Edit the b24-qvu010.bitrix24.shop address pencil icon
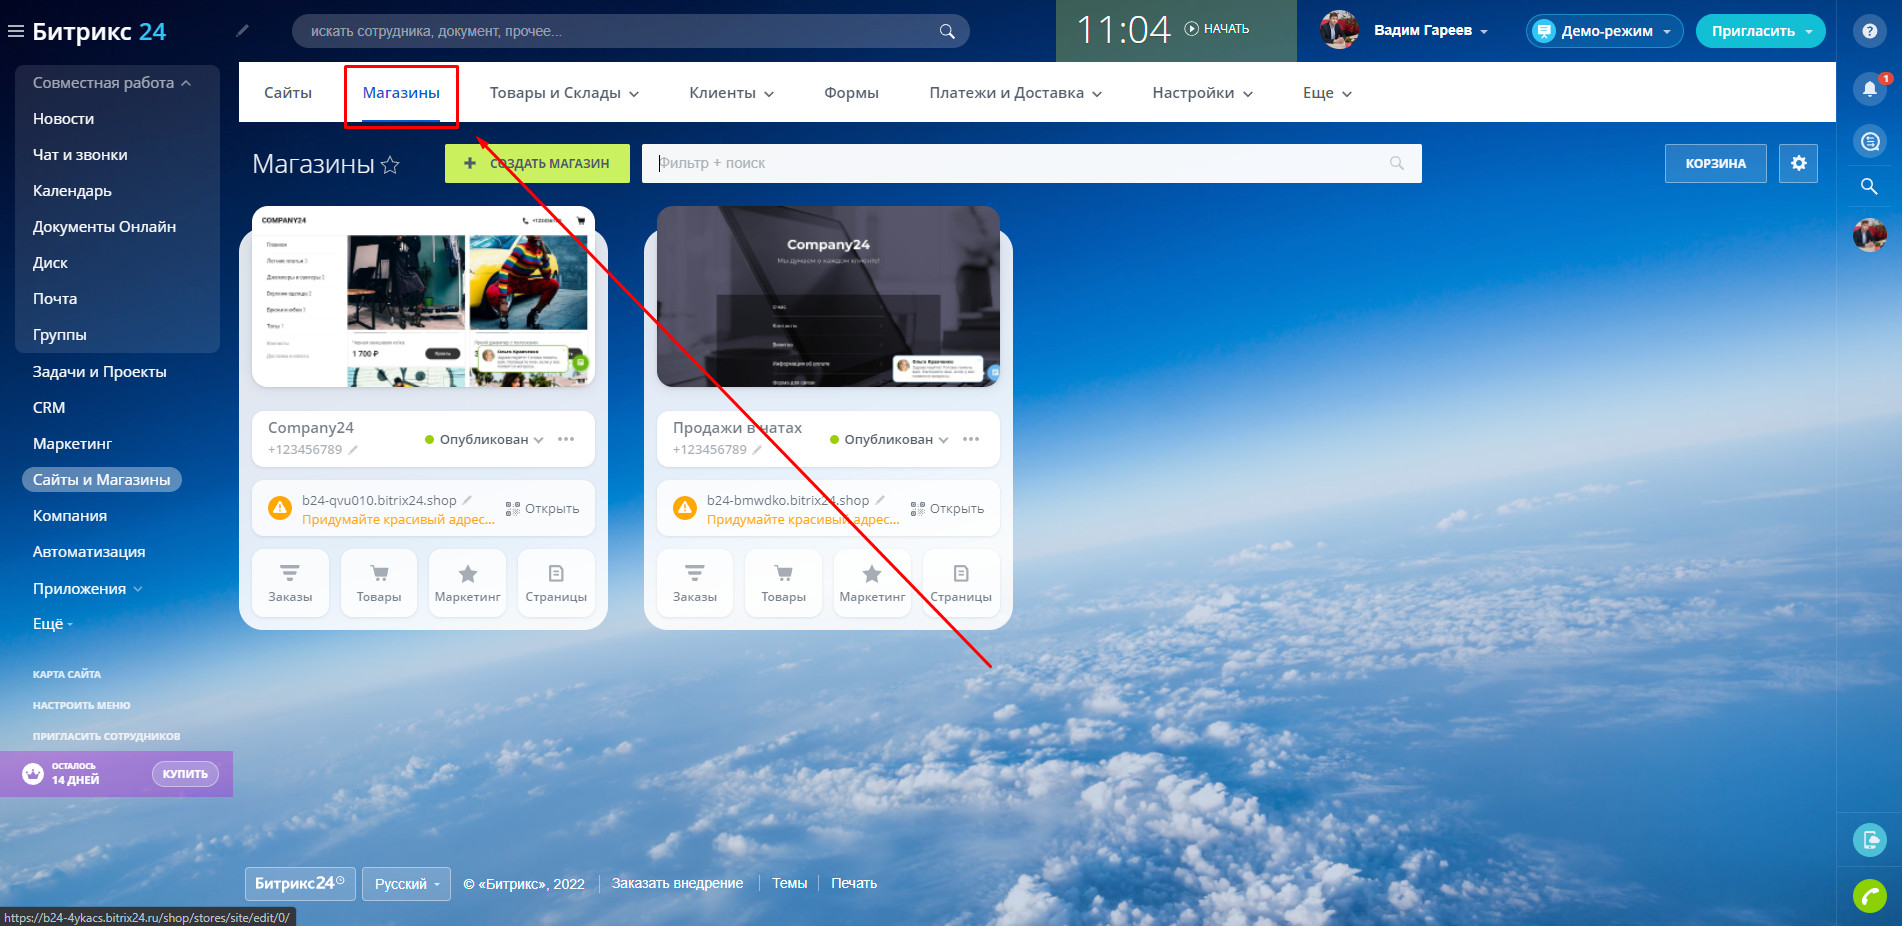Image resolution: width=1902 pixels, height=926 pixels. [x=467, y=500]
